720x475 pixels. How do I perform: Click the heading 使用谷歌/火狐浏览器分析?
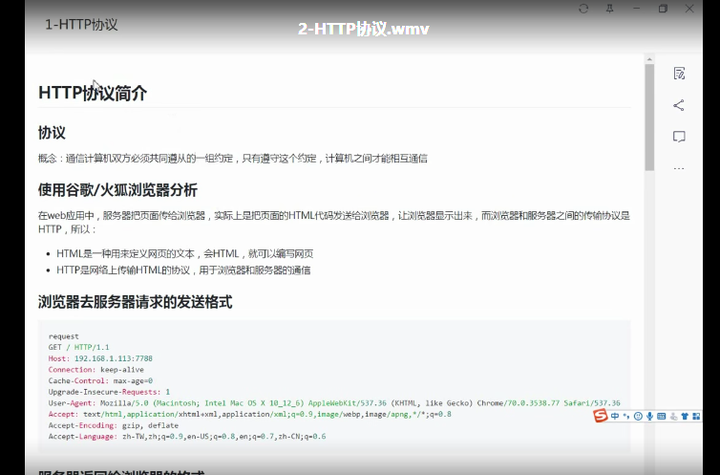(x=118, y=190)
